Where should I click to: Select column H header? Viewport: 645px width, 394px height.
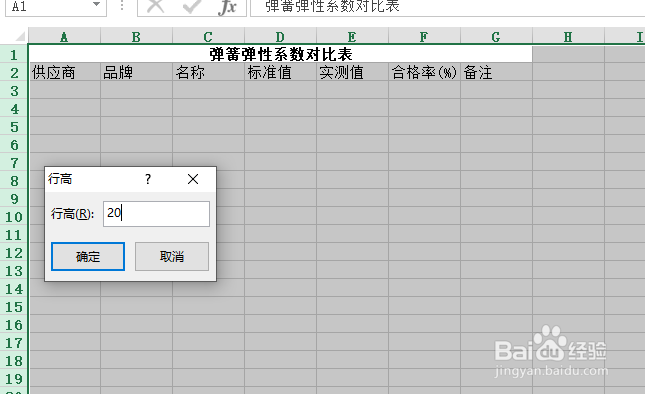(x=568, y=37)
